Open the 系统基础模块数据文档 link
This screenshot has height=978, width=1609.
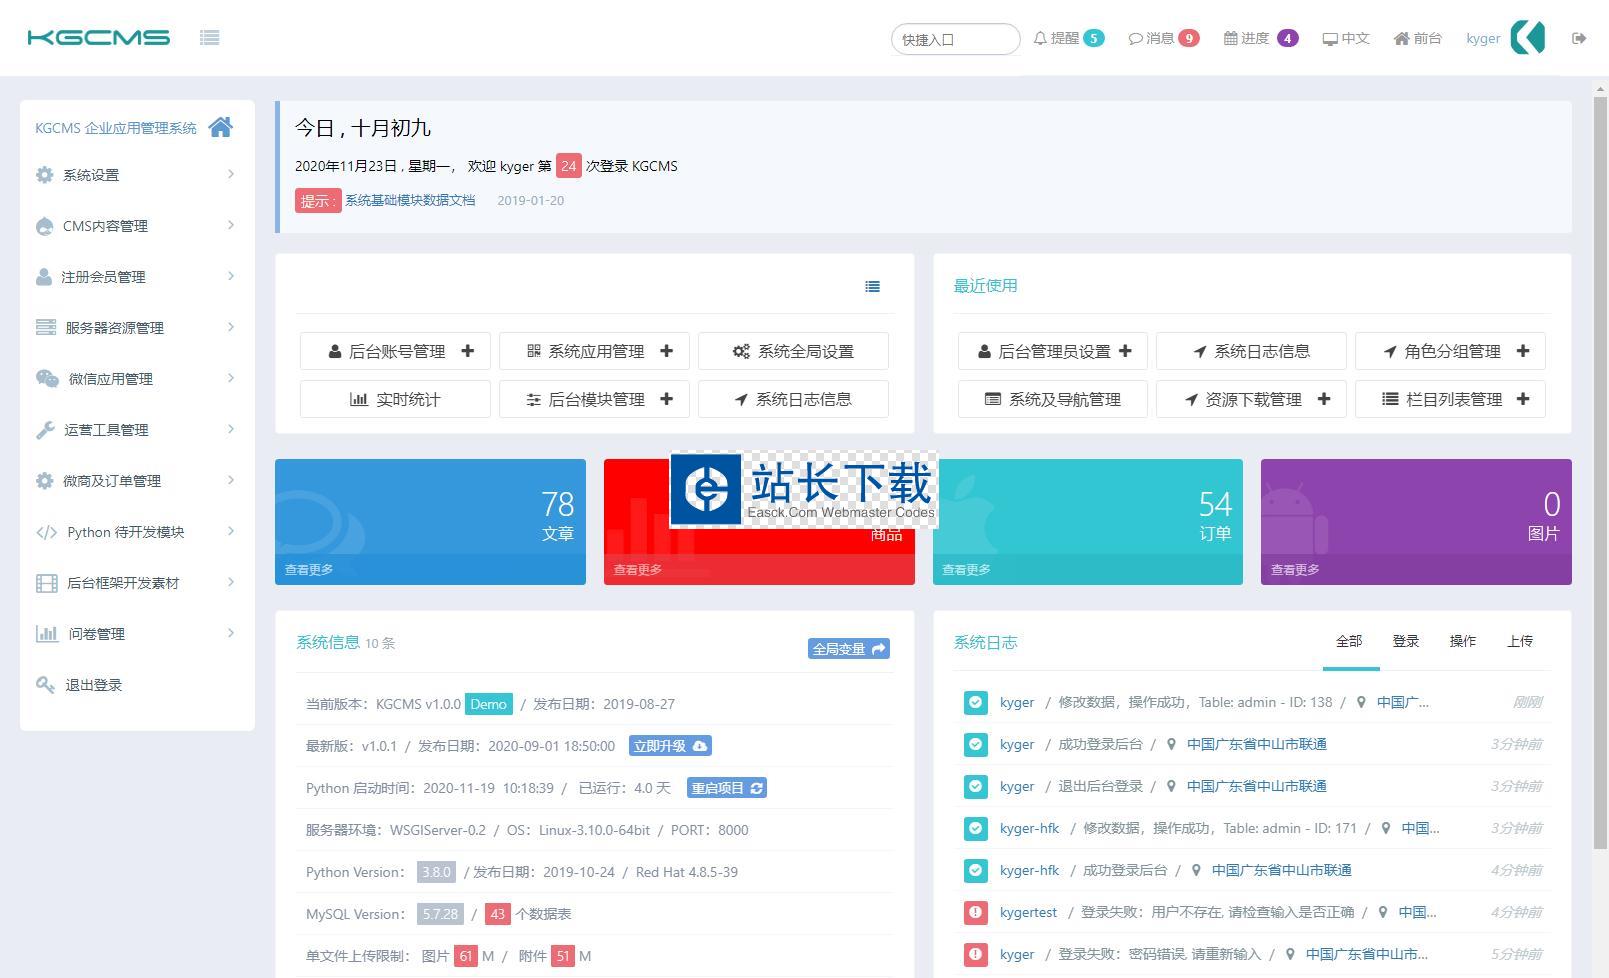[410, 200]
